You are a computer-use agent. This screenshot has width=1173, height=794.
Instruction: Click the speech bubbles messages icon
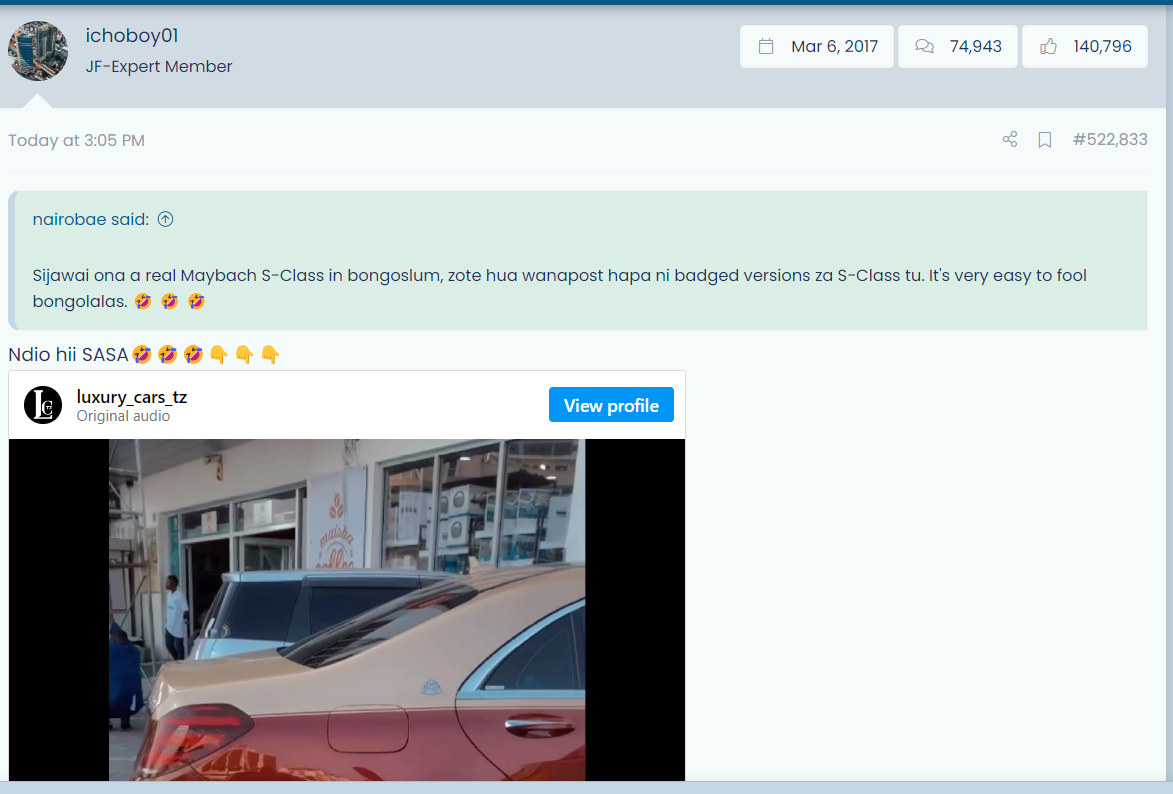(x=925, y=46)
